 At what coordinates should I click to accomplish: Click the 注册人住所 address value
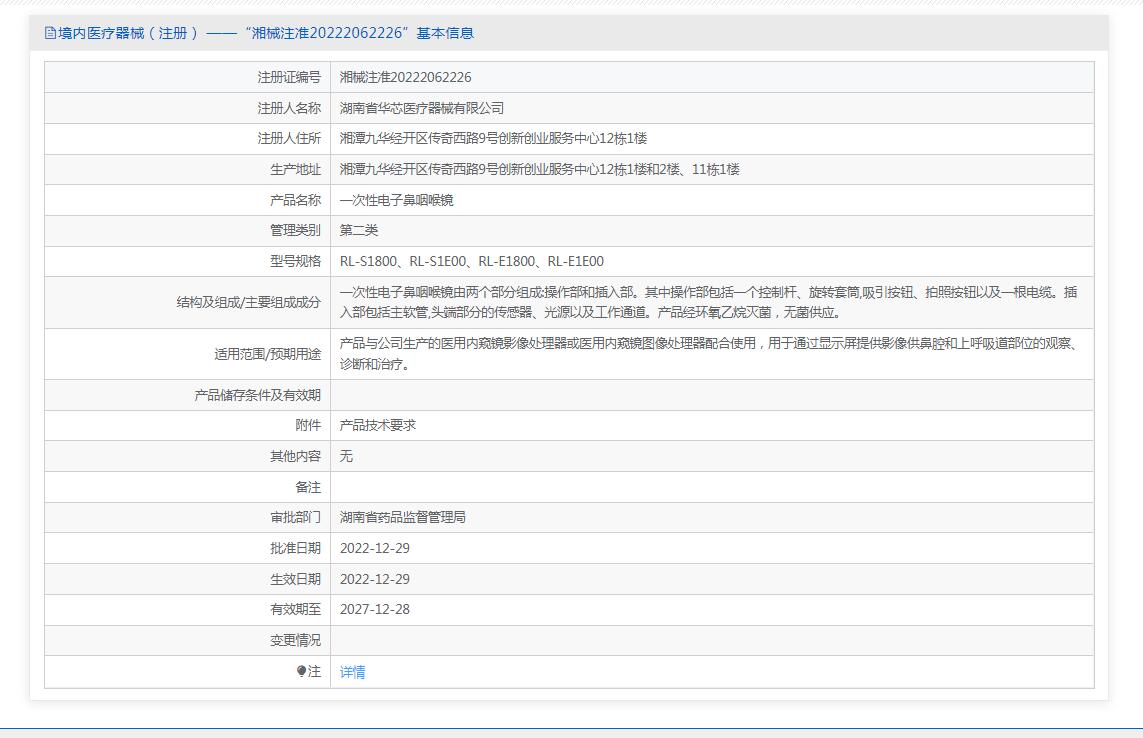point(493,138)
